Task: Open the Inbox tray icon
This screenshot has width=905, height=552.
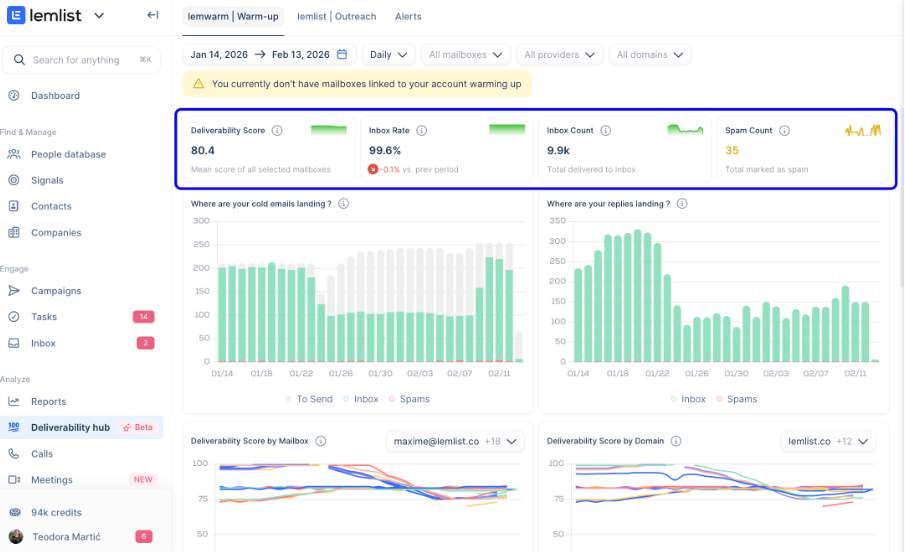Action: [14, 343]
